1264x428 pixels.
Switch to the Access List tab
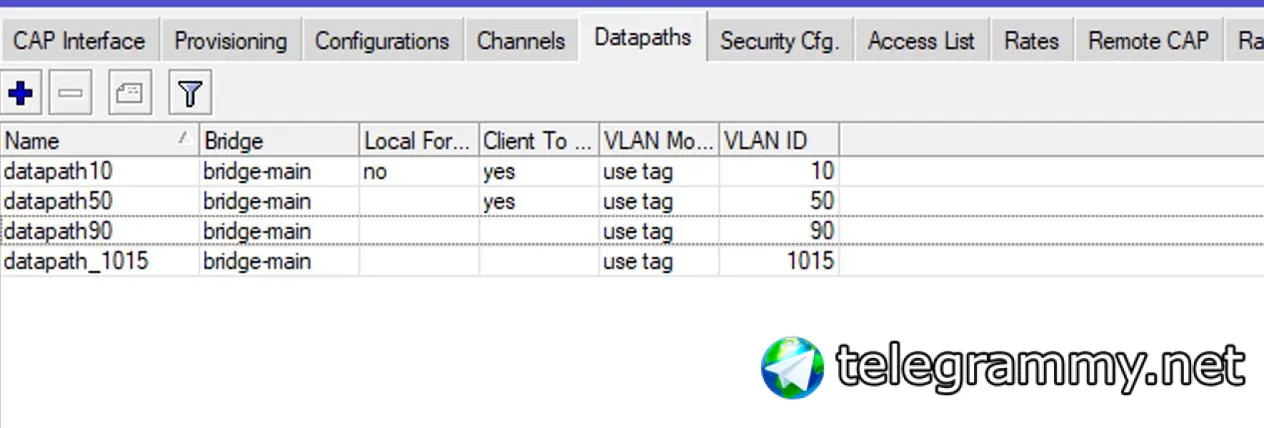point(921,41)
